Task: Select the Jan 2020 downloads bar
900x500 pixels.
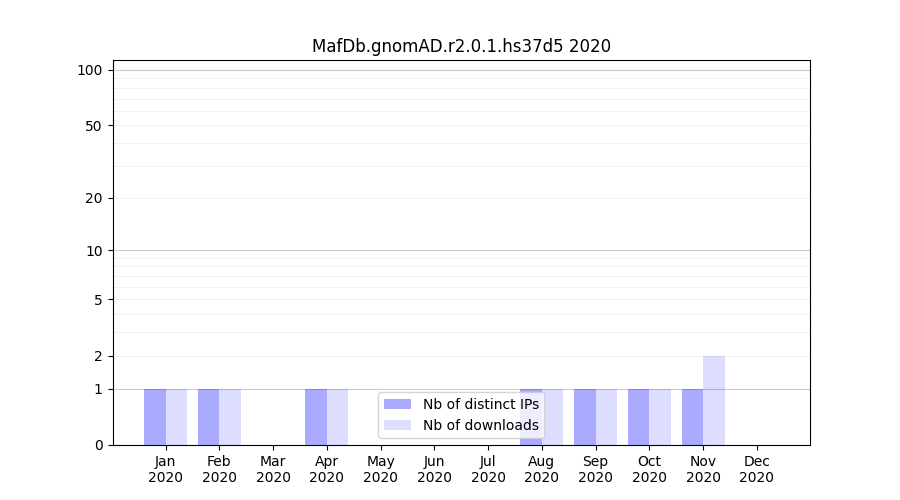Action: coord(176,417)
